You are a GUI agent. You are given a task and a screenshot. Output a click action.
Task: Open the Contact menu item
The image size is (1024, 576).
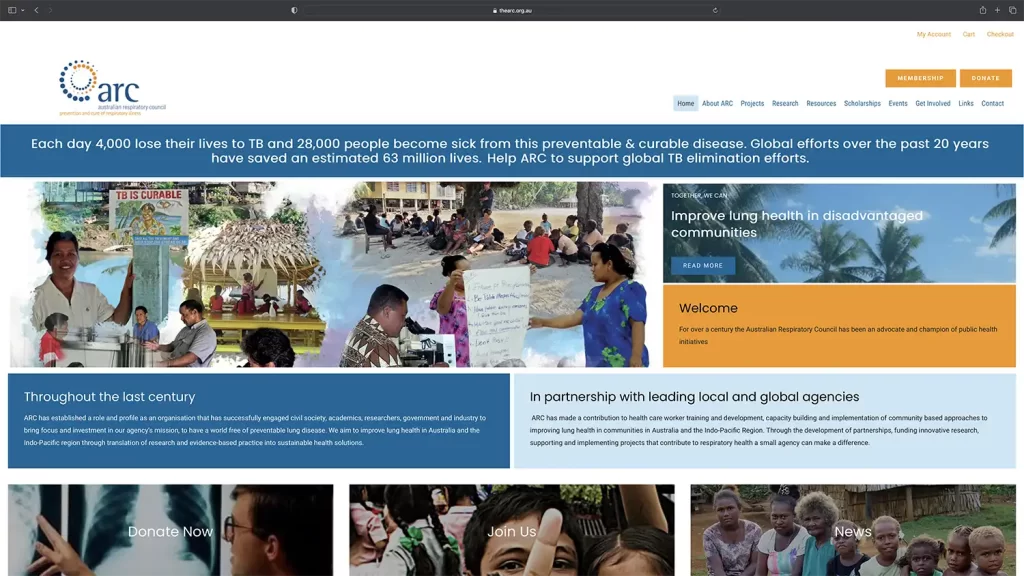[x=992, y=103]
